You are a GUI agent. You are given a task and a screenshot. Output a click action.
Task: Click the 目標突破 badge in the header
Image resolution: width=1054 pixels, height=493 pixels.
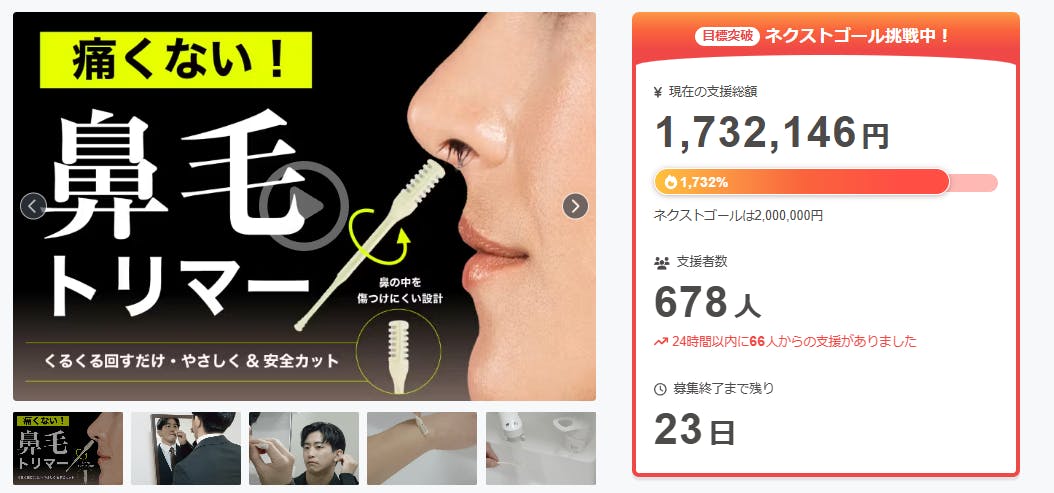click(x=727, y=36)
